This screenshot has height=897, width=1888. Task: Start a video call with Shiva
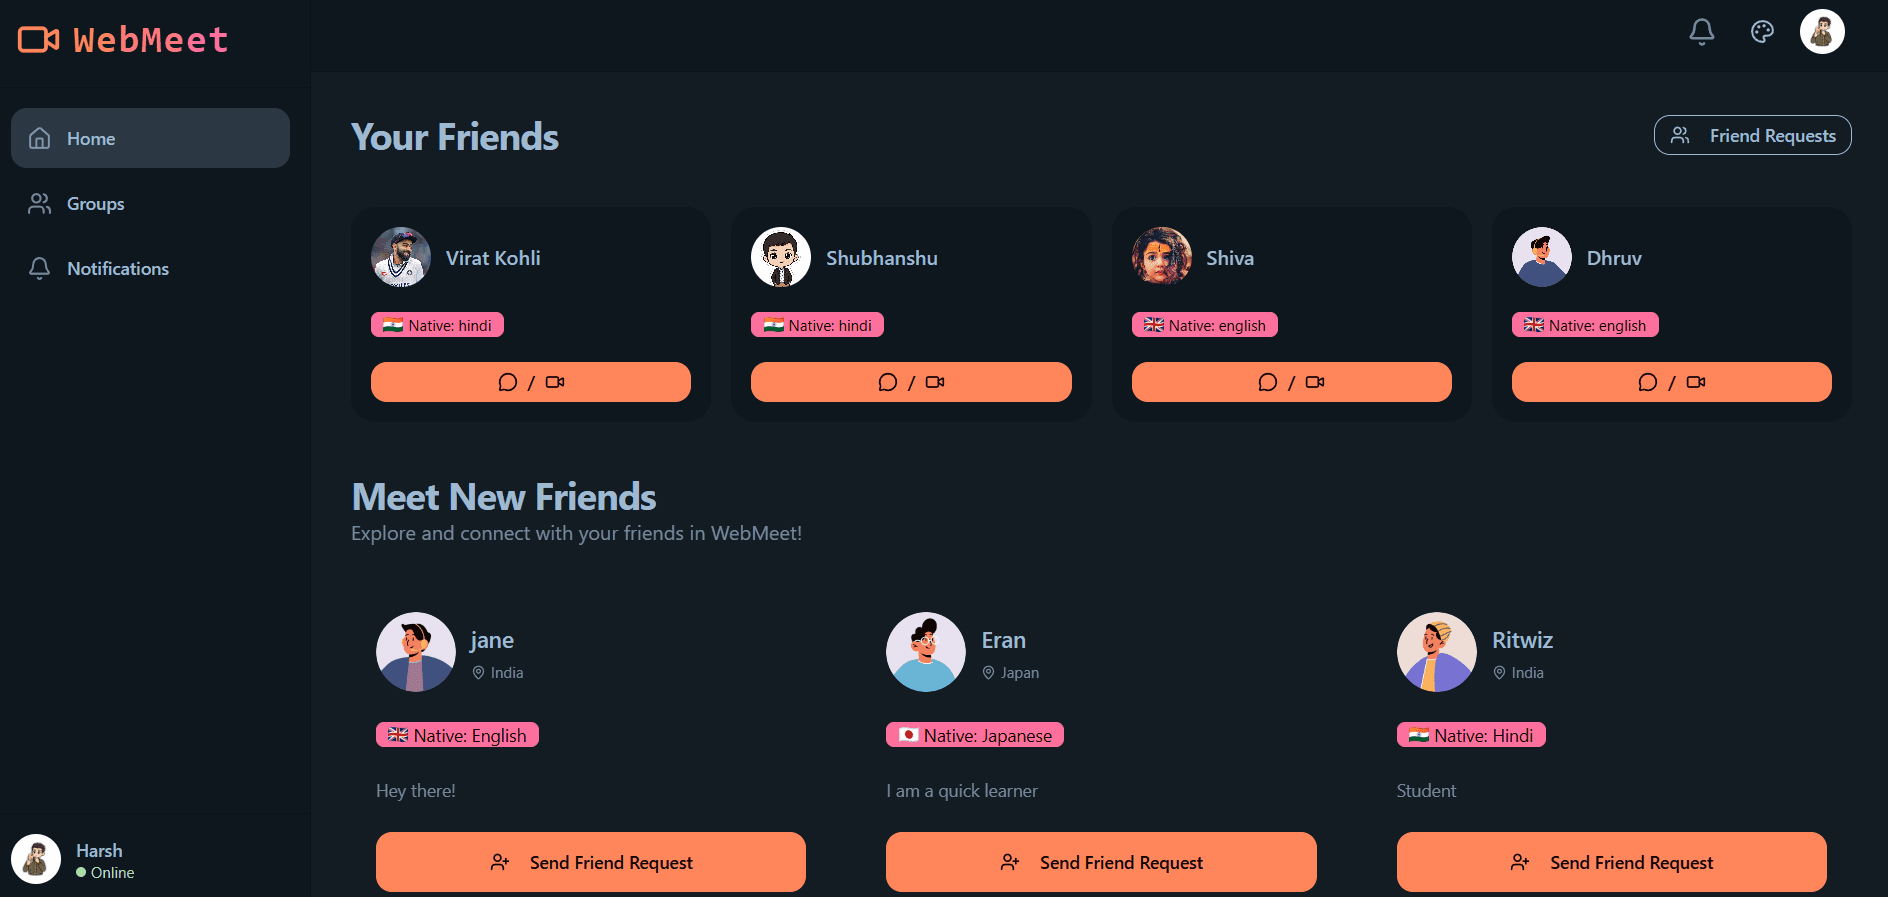tap(1315, 382)
